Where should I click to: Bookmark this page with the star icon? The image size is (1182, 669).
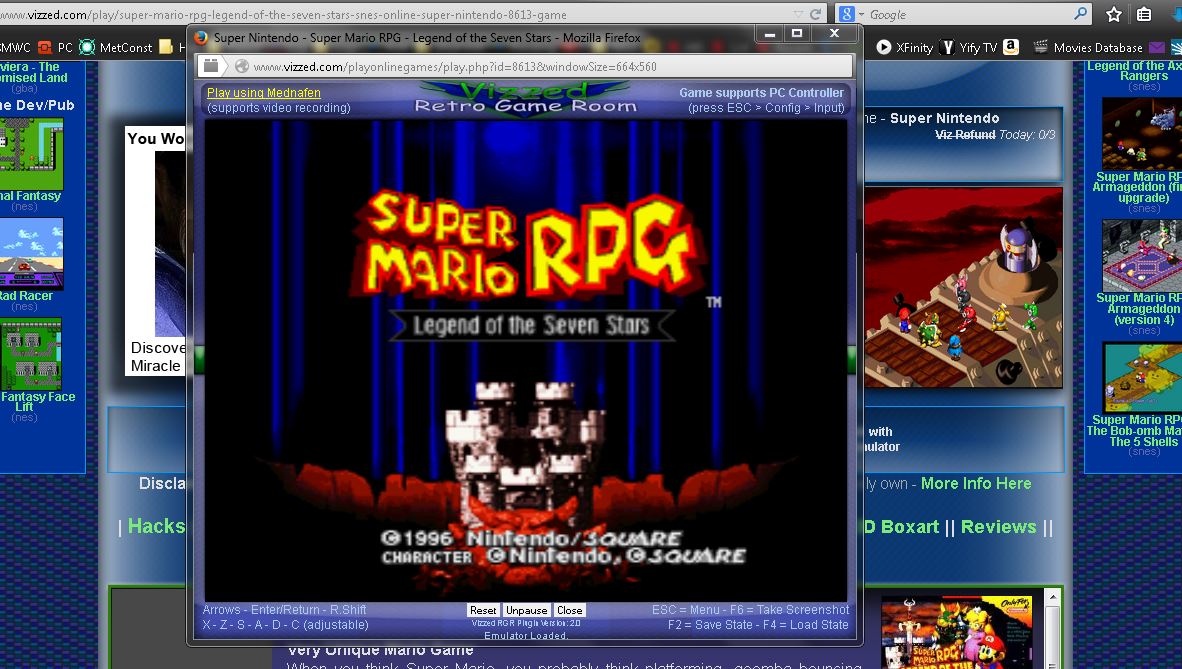tap(1113, 14)
